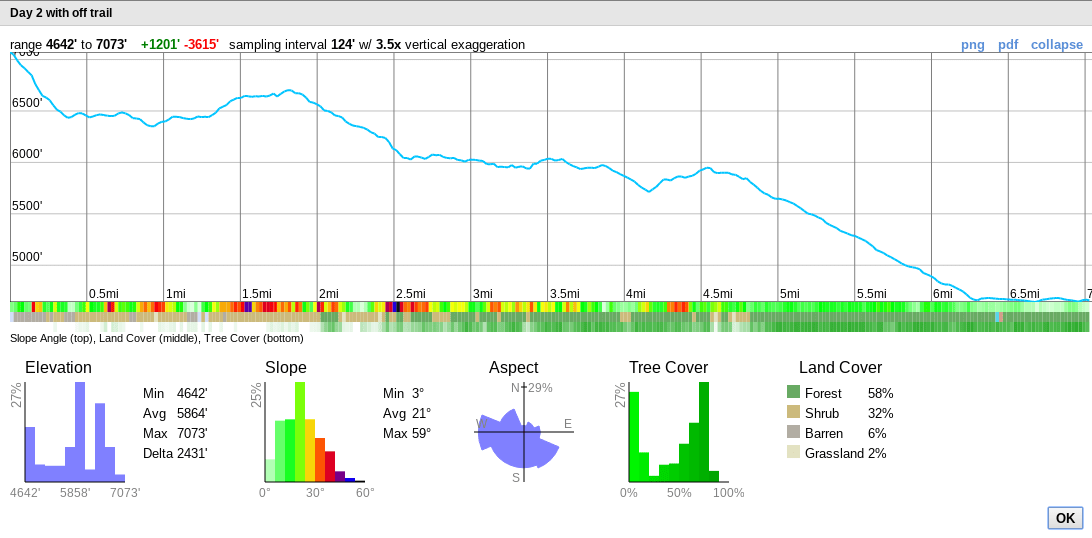
Task: Click the Shrub tan legend swatch
Action: click(x=793, y=412)
